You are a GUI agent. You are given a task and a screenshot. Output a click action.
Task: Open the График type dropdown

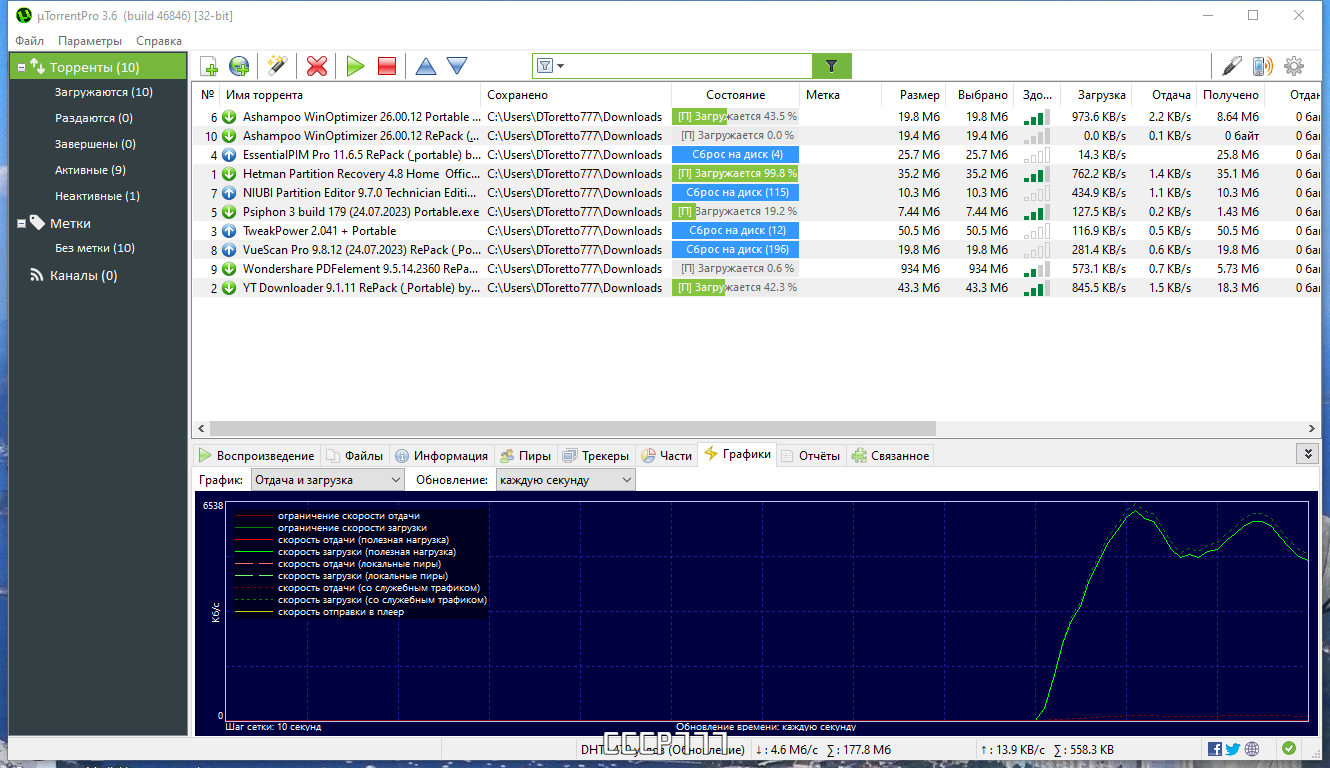click(x=328, y=480)
